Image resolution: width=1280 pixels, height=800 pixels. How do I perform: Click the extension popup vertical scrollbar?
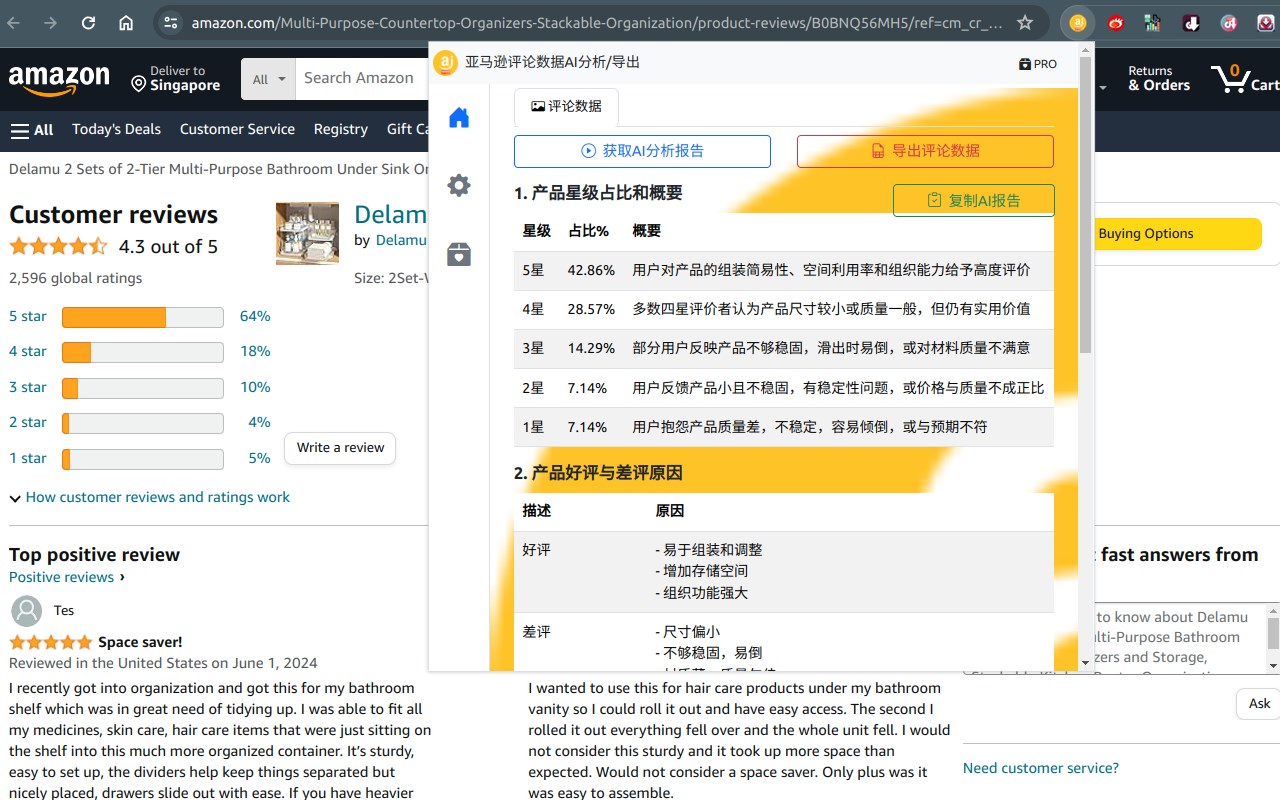point(1086,205)
